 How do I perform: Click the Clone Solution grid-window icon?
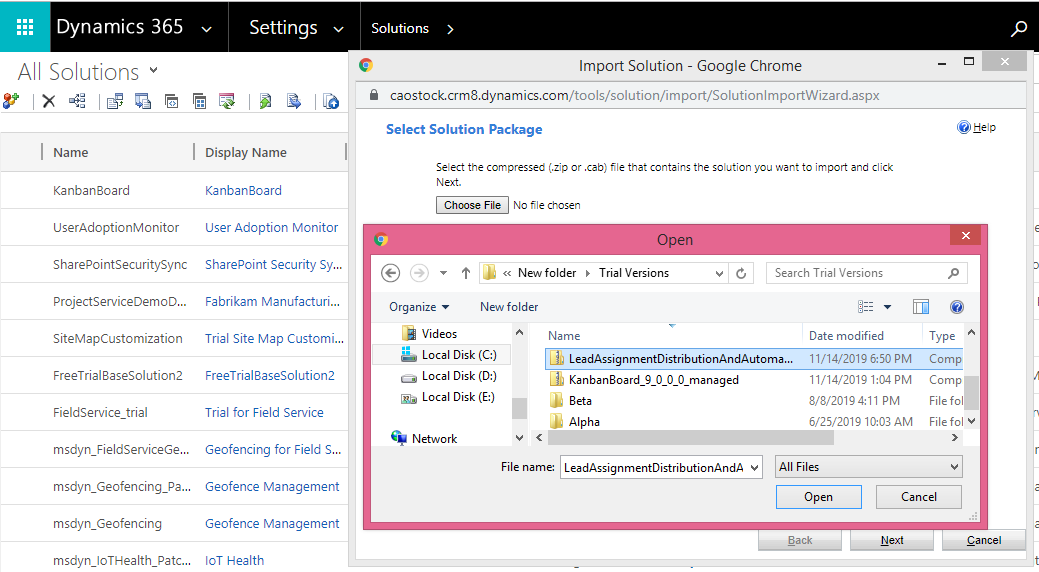tap(199, 101)
